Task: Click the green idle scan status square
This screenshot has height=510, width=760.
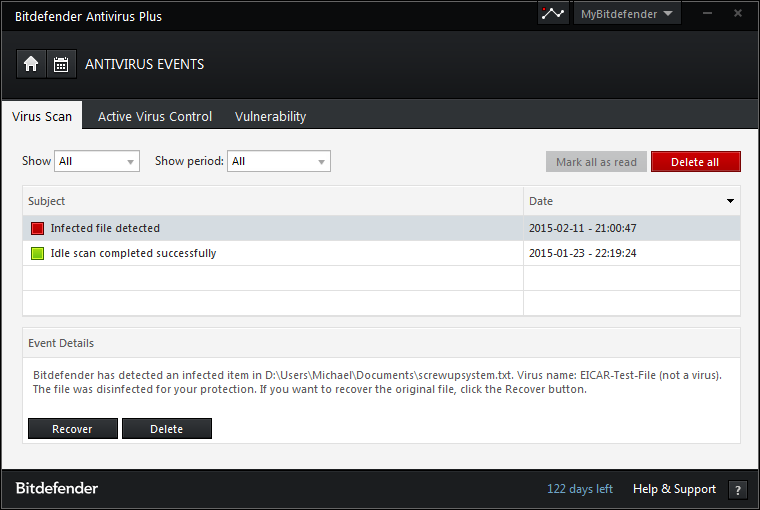Action: tap(37, 253)
